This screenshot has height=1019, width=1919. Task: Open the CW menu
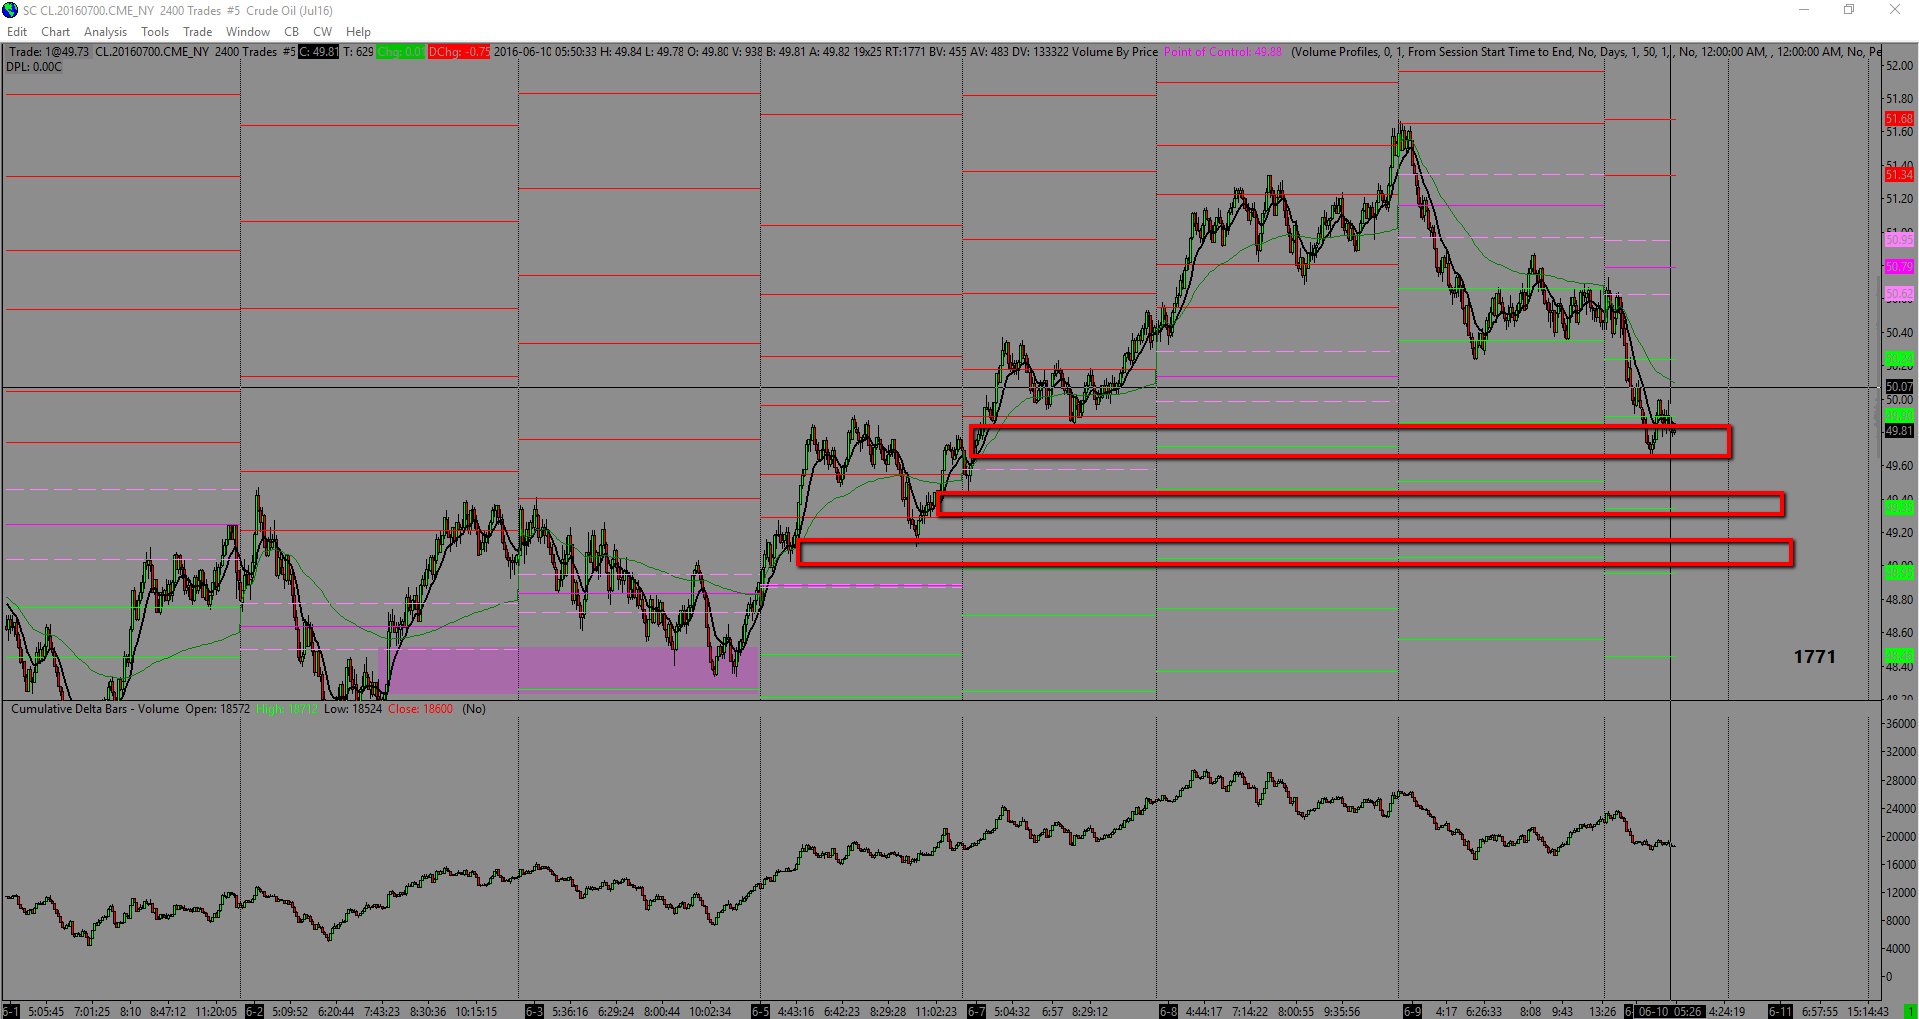coord(322,32)
